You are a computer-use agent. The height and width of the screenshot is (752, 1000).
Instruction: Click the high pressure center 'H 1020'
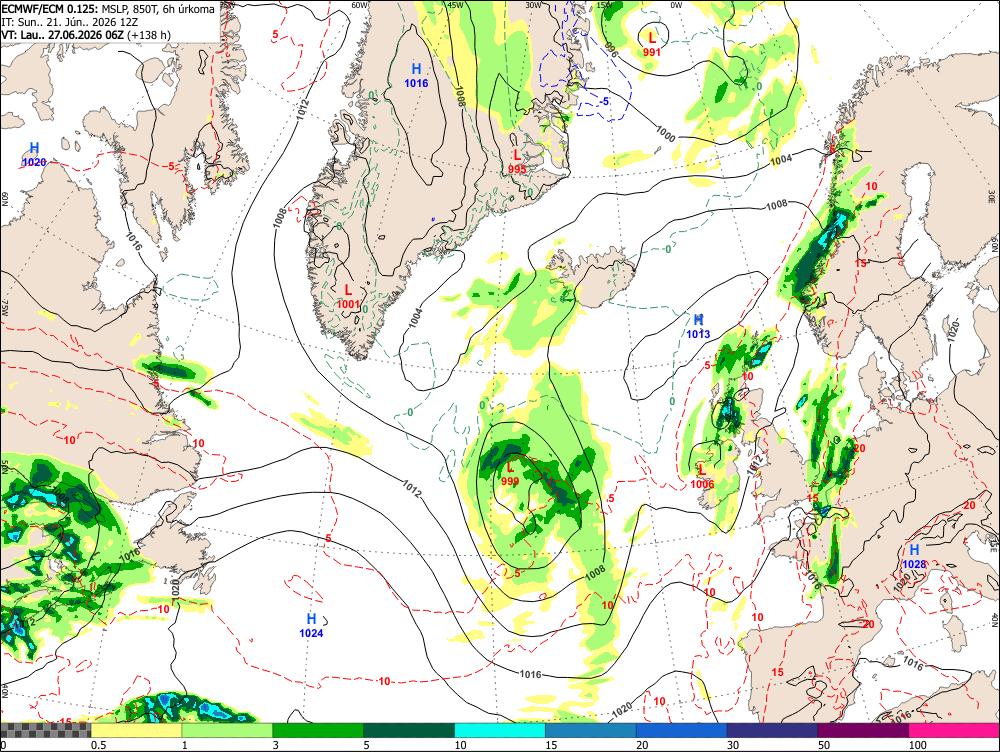click(34, 155)
